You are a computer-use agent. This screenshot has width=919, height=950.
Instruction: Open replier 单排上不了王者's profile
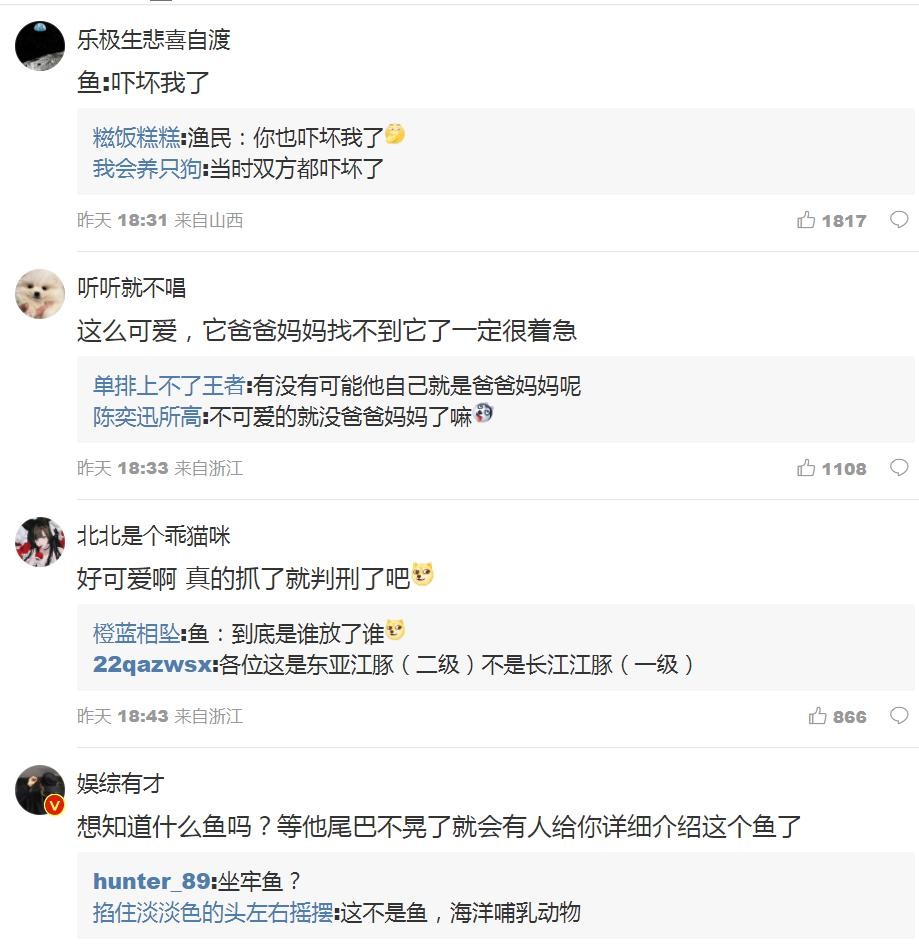[x=169, y=386]
